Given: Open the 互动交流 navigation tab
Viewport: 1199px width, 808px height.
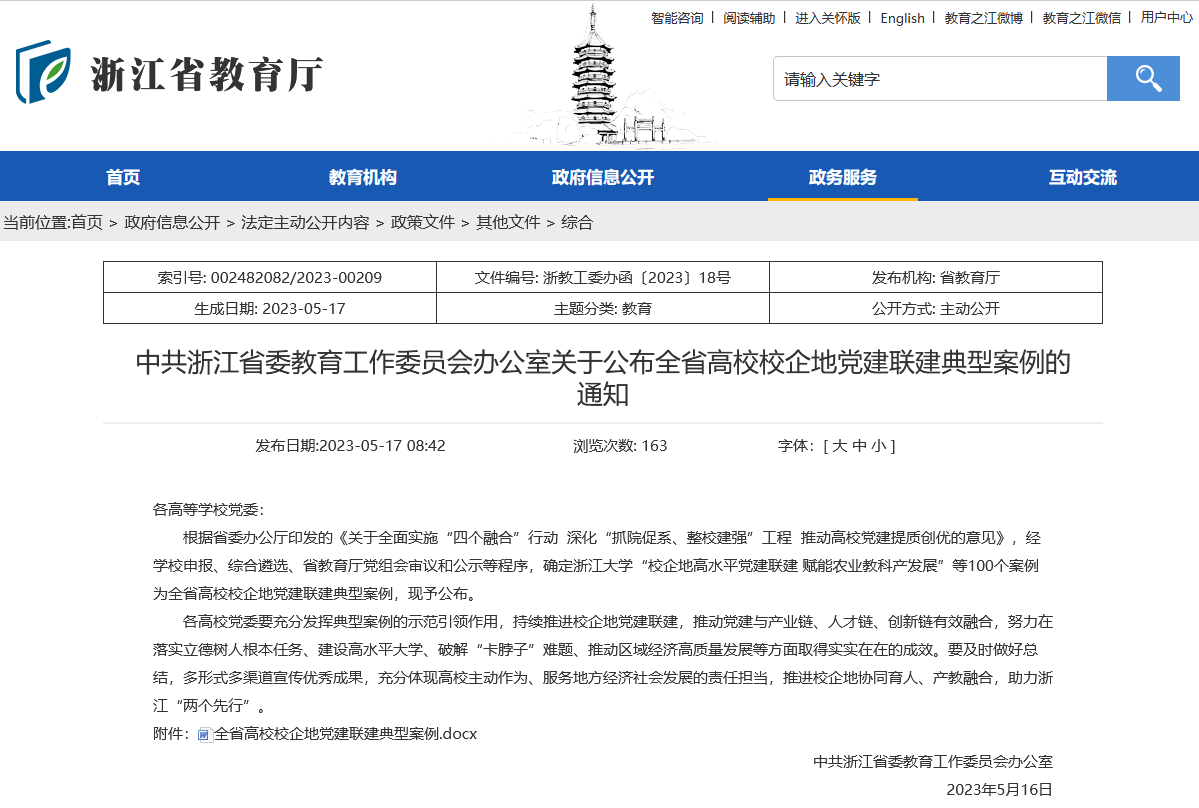Looking at the screenshot, I should pos(1083,177).
